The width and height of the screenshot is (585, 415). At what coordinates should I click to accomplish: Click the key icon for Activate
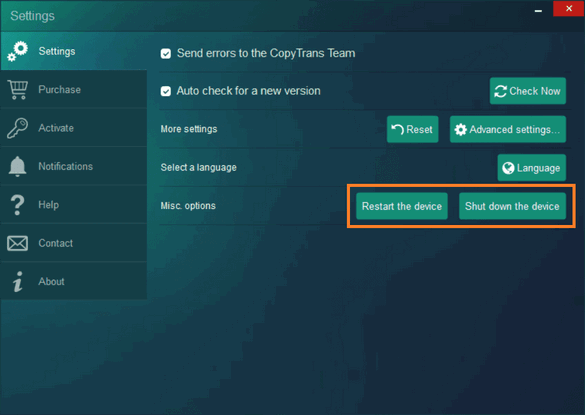tap(17, 128)
